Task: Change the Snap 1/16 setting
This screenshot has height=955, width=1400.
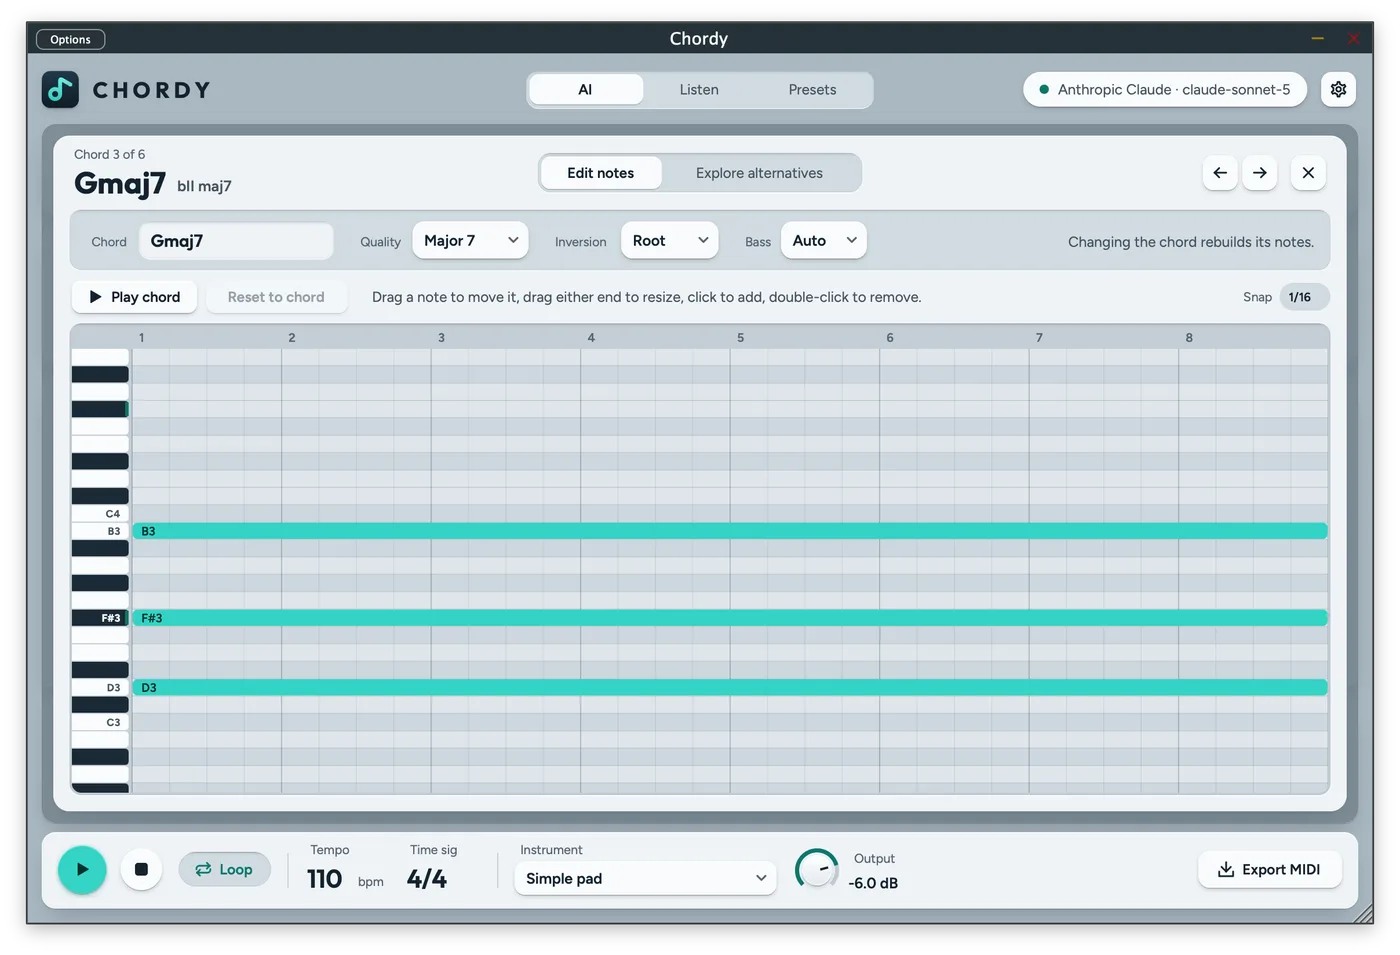Action: [x=1304, y=297]
